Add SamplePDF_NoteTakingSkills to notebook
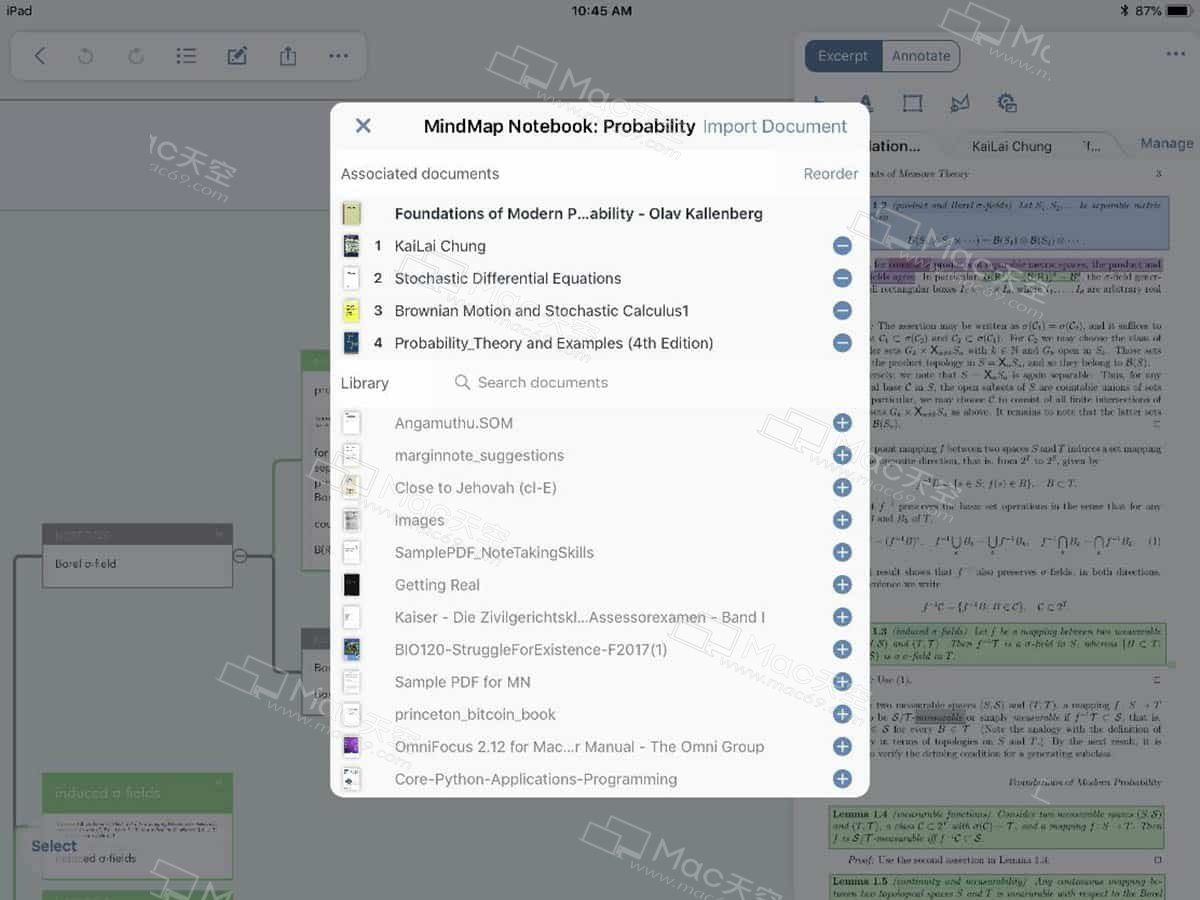Screen dimensions: 1200x900 coord(842,552)
